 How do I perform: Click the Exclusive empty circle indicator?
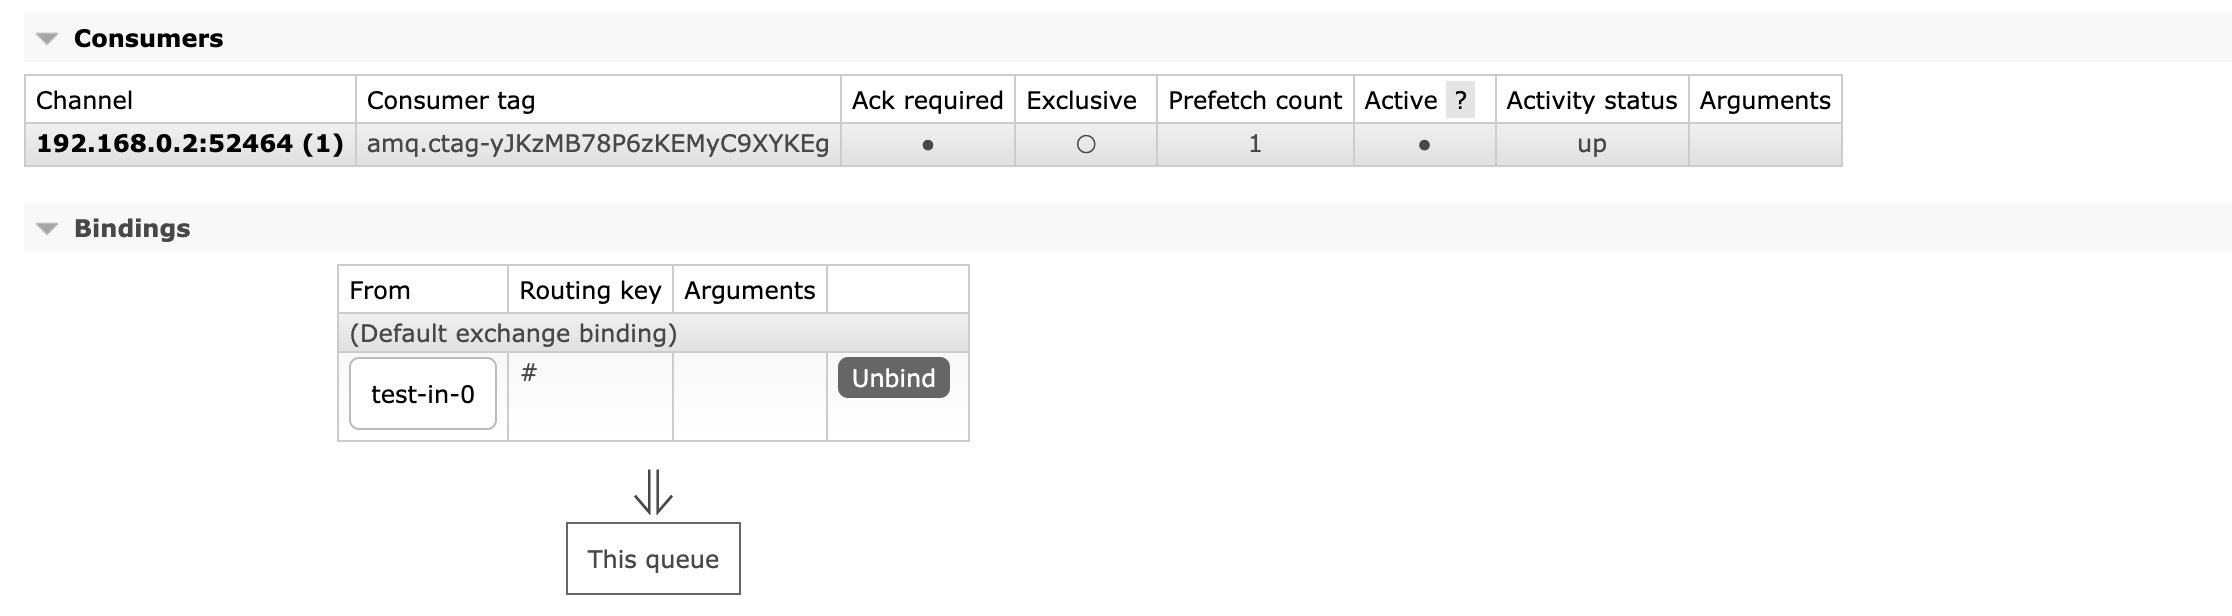pyautogui.click(x=1086, y=145)
